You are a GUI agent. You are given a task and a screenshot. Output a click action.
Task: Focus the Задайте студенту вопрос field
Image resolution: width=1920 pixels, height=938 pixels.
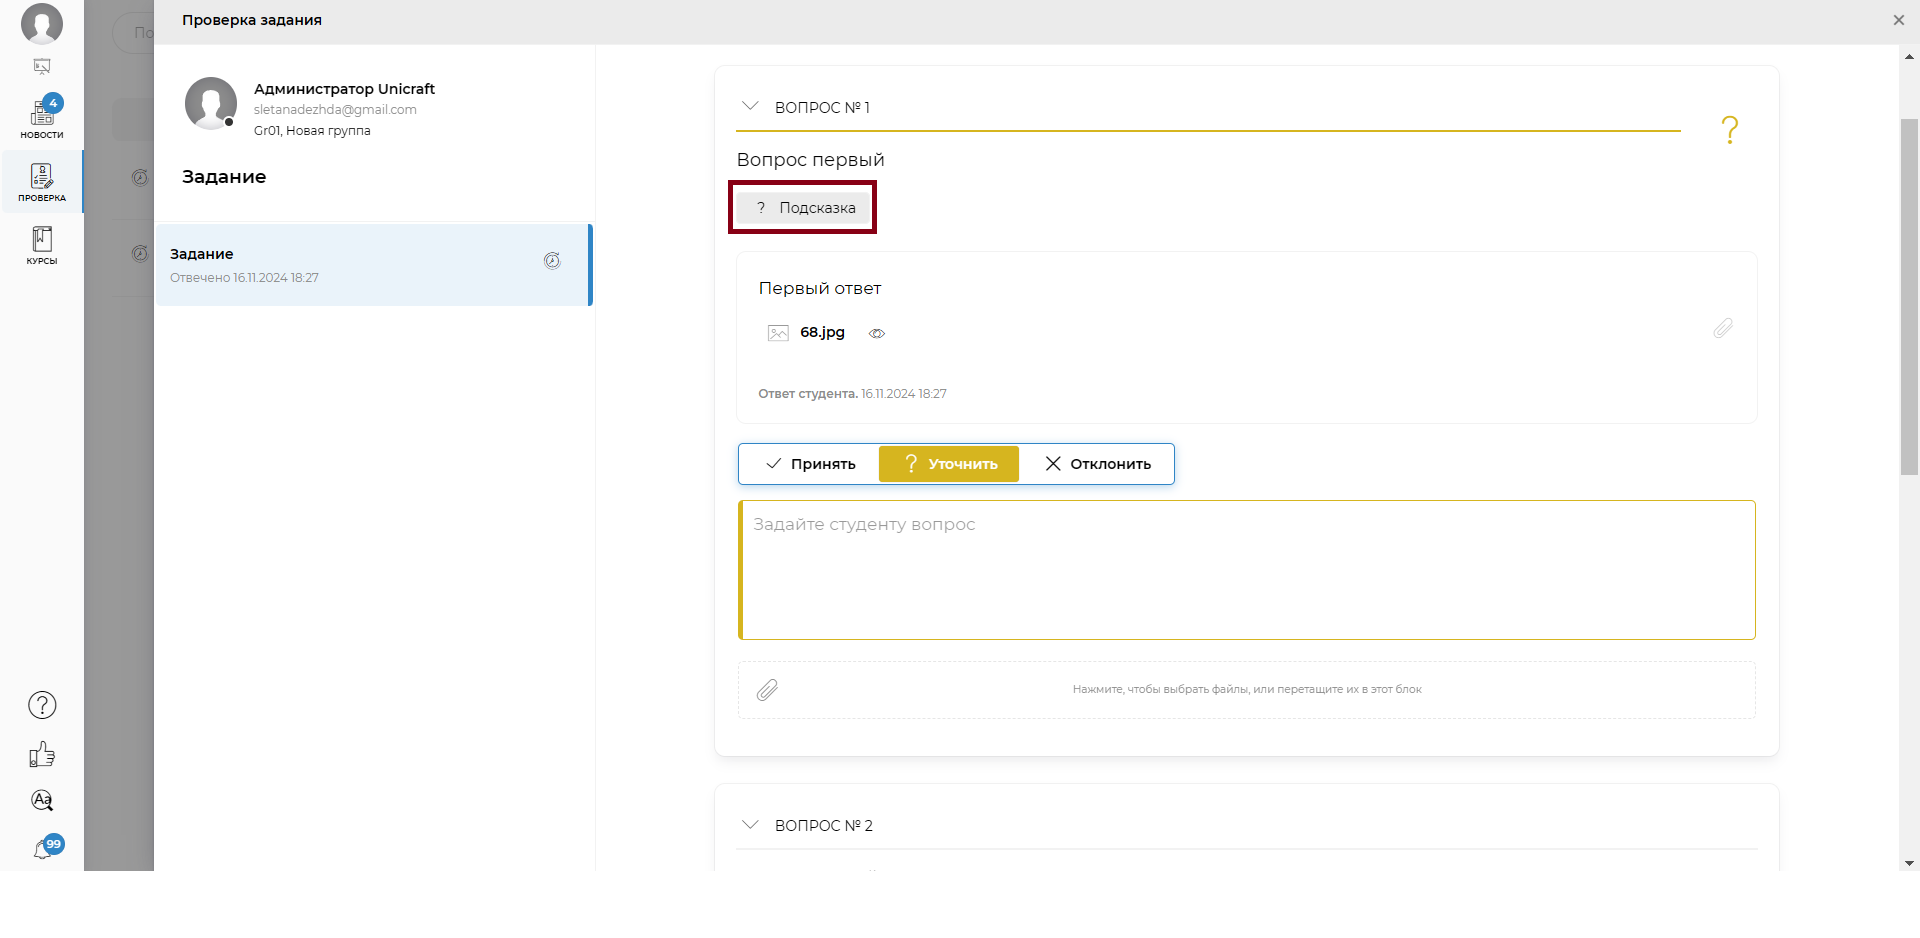[1247, 570]
